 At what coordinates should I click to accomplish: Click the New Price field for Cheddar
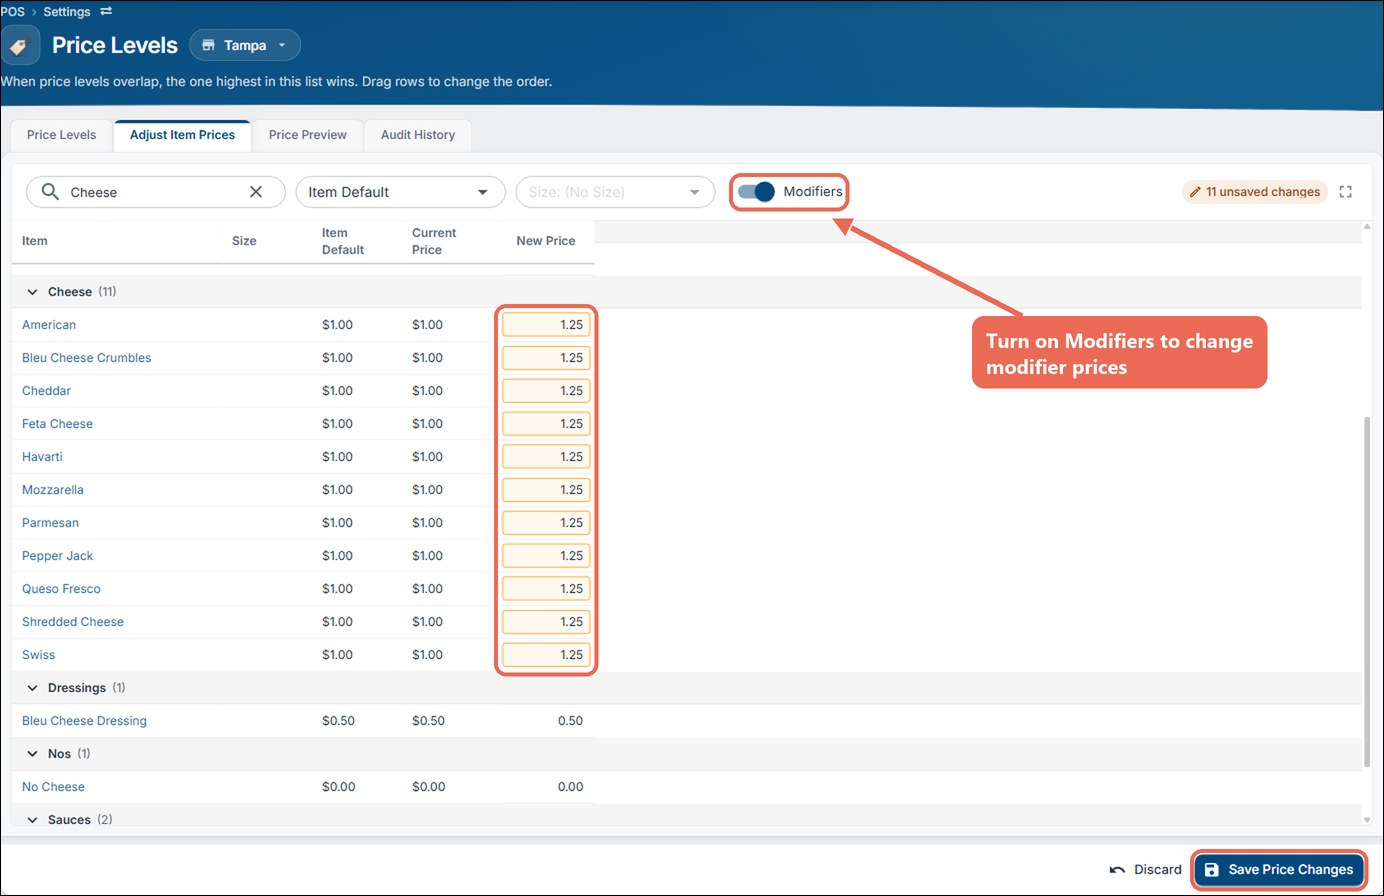click(x=546, y=391)
